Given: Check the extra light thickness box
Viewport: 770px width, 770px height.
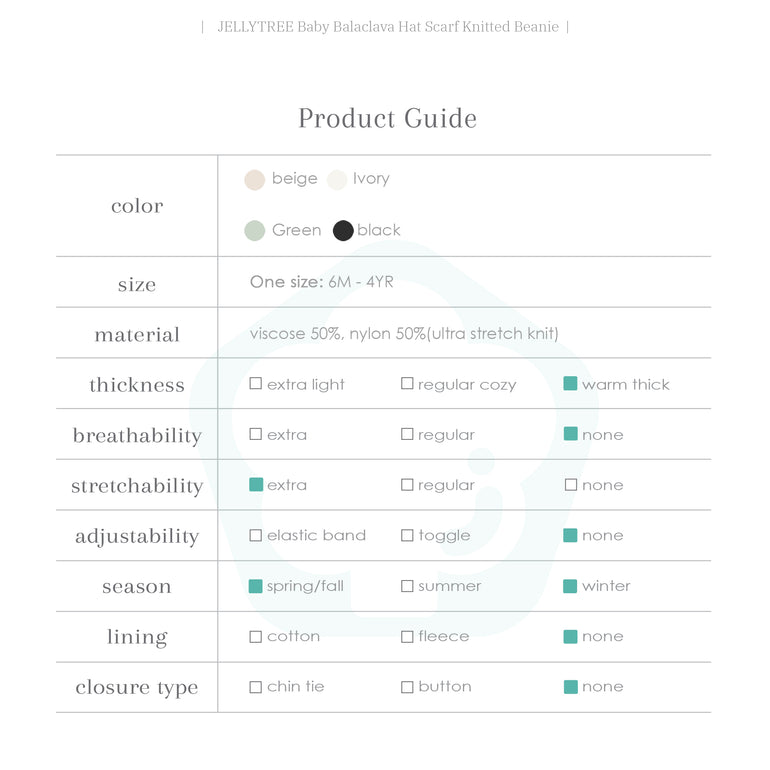Looking at the screenshot, I should tap(256, 384).
